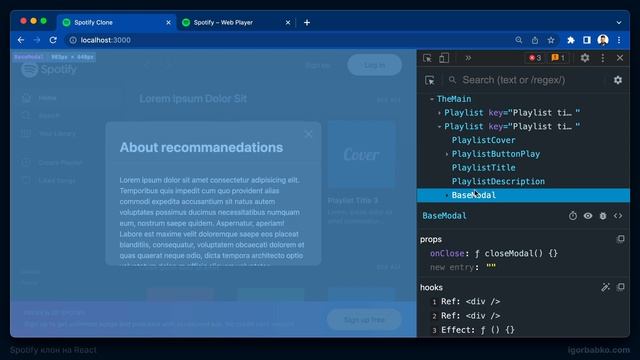Close the Spotify – Web Player tab
This screenshot has width=640, height=360.
tap(288, 22)
